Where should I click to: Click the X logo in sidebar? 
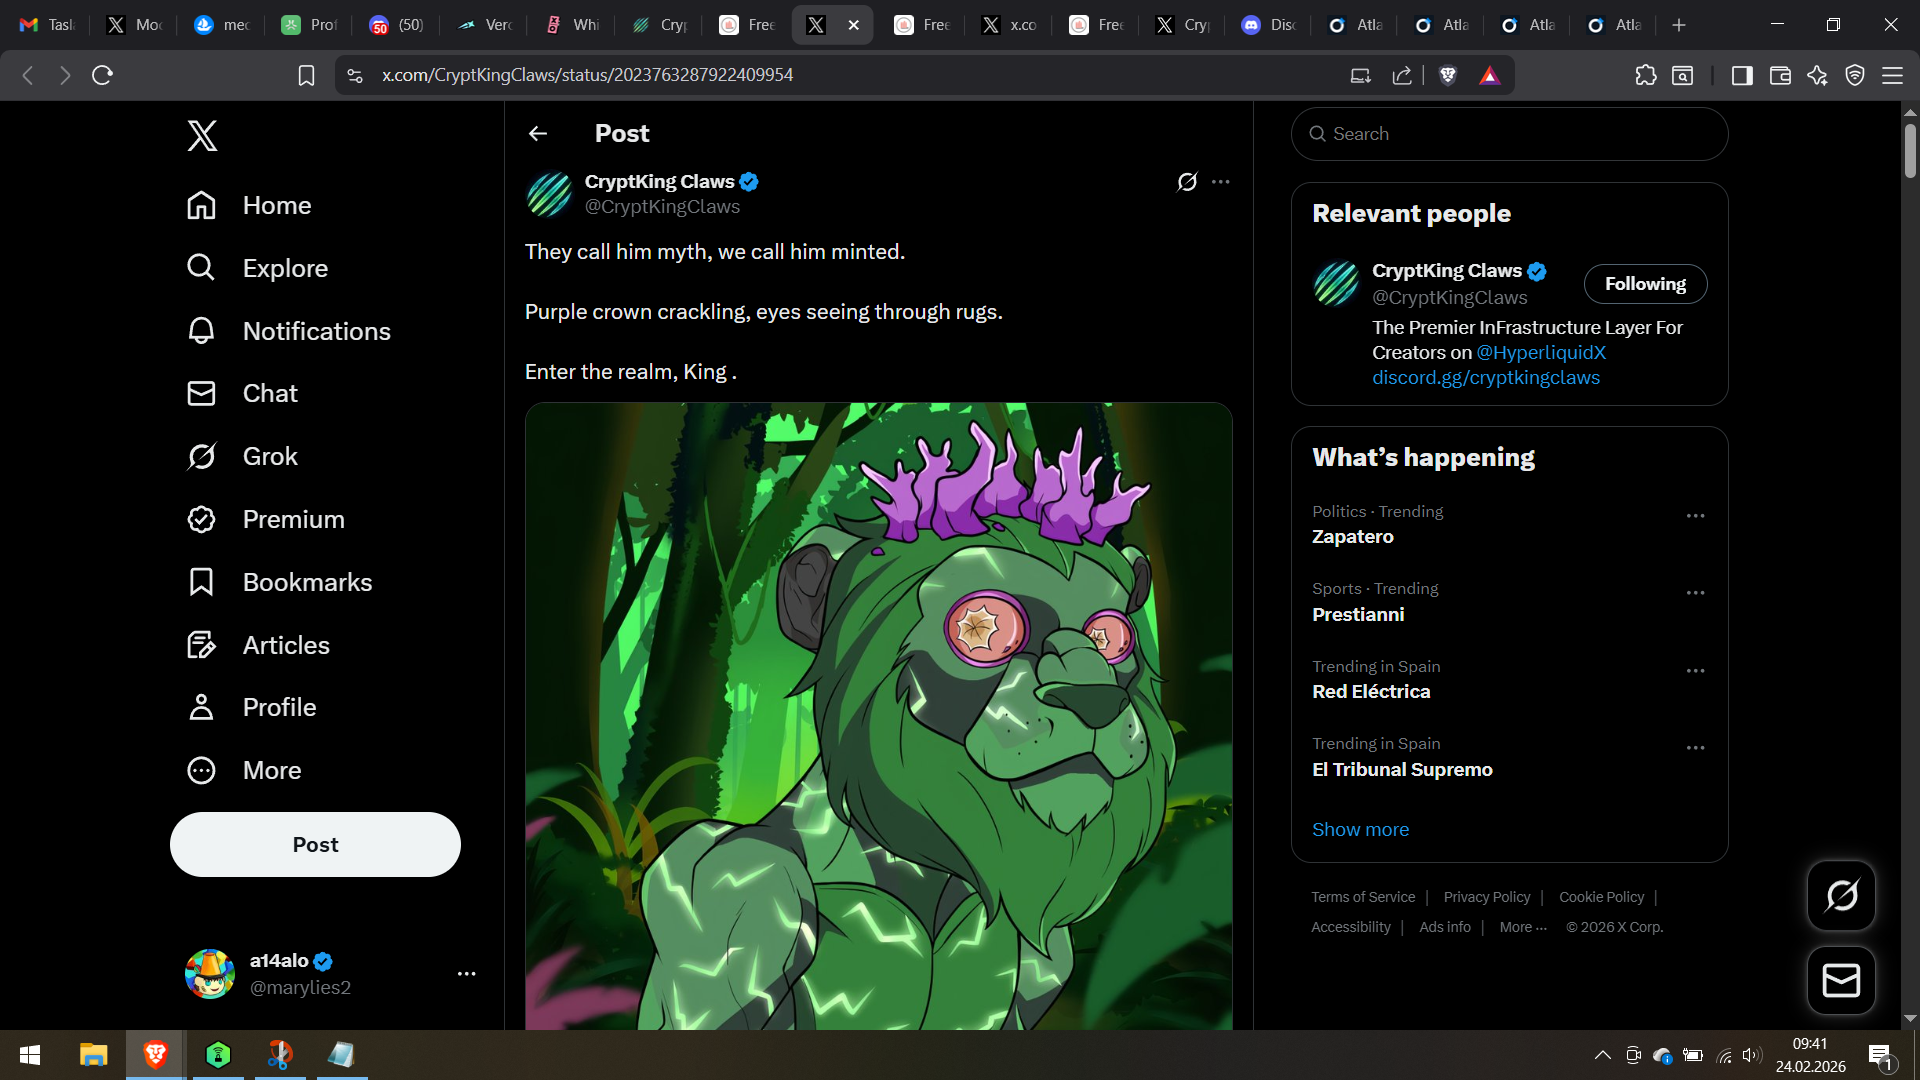[202, 135]
